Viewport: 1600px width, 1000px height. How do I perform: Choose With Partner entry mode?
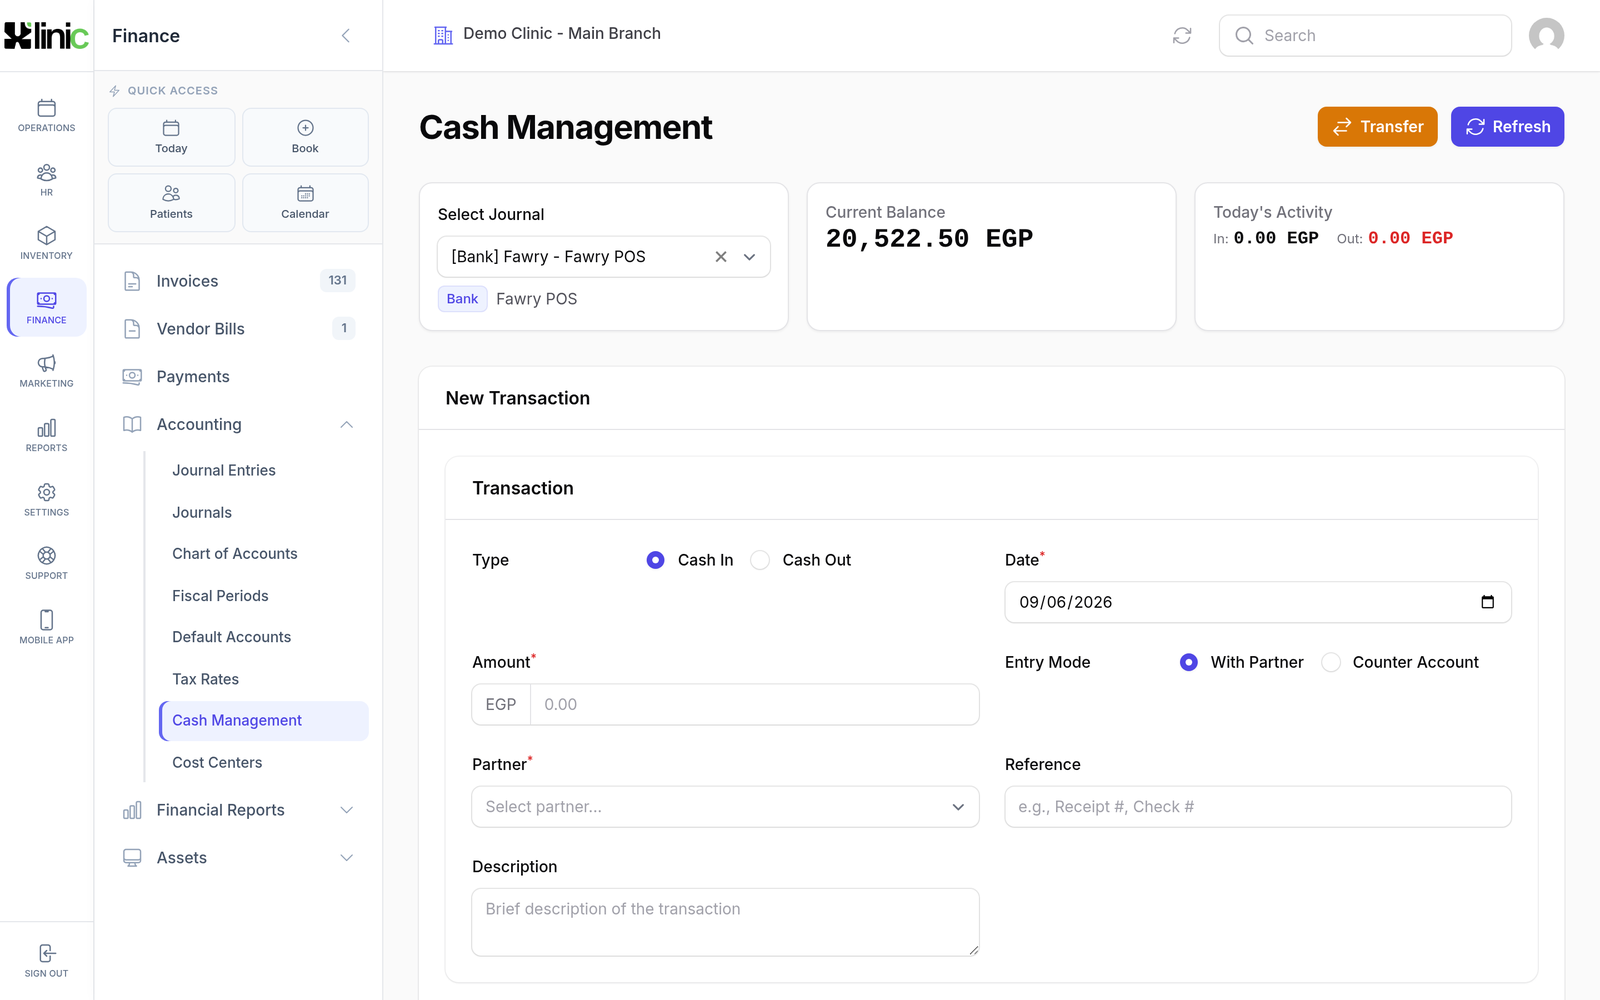1188,662
